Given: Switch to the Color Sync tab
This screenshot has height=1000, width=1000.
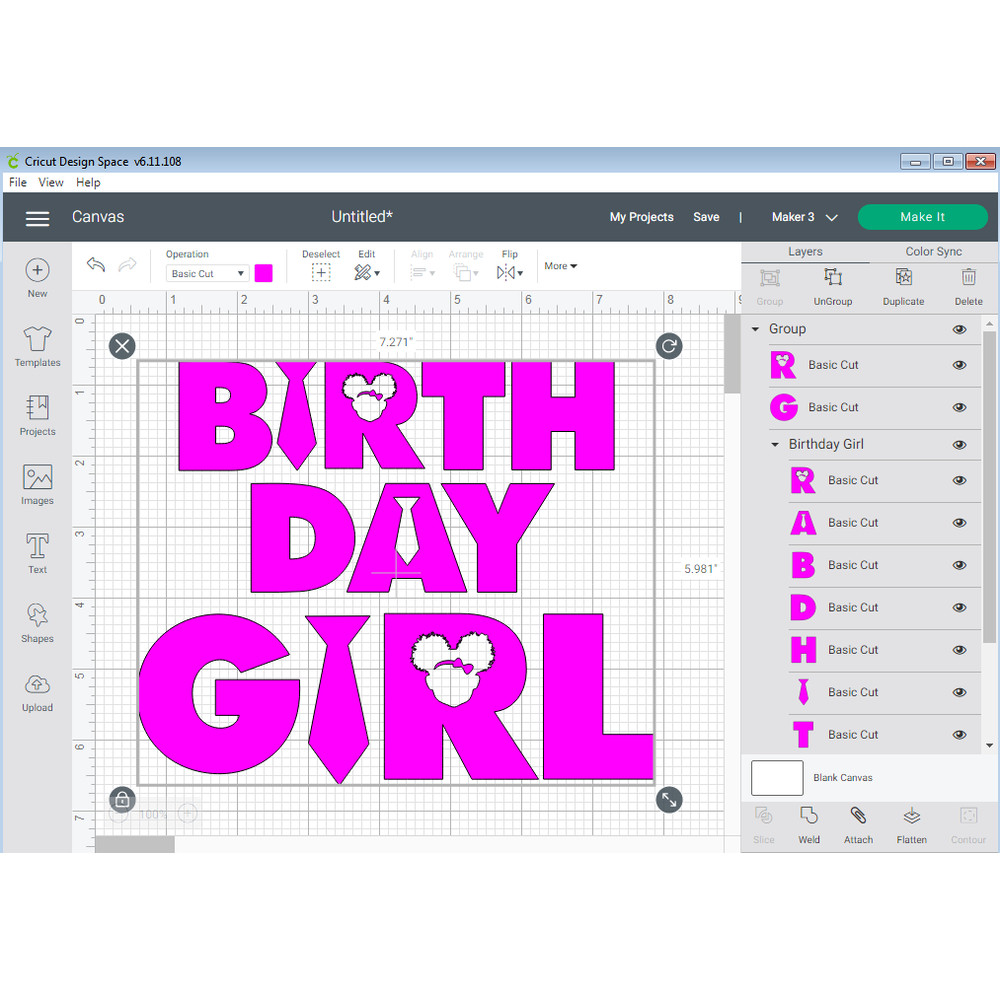Looking at the screenshot, I should pos(932,251).
